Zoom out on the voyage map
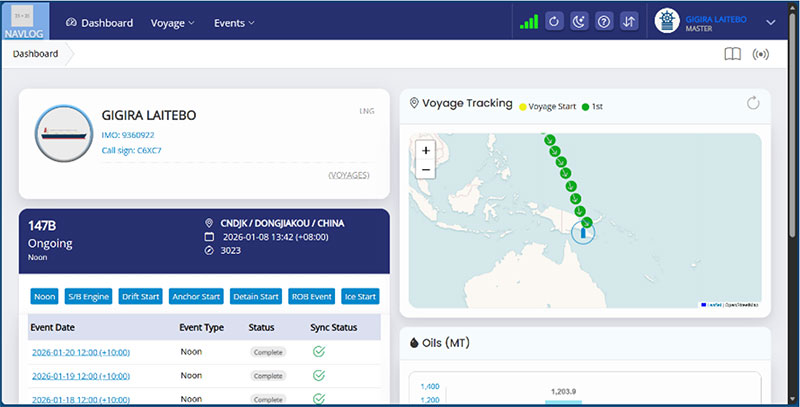This screenshot has height=407, width=800. (x=426, y=169)
